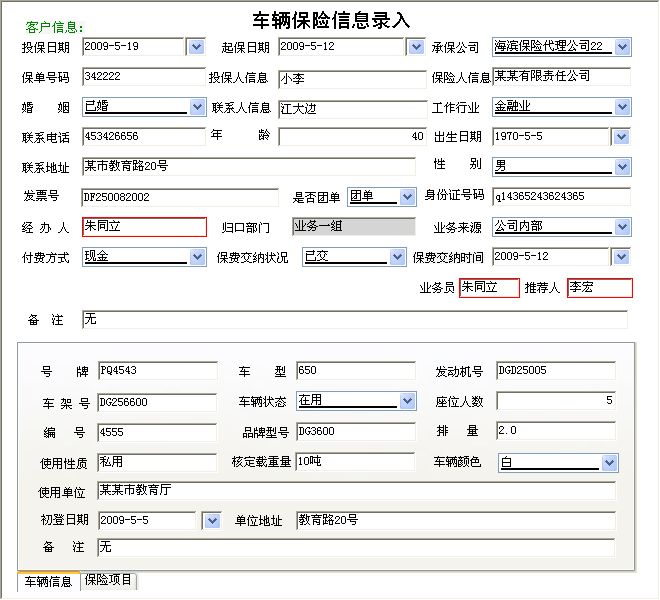The height and width of the screenshot is (600, 660).
Task: Open the 投保日期 date dropdown
Action: point(195,47)
